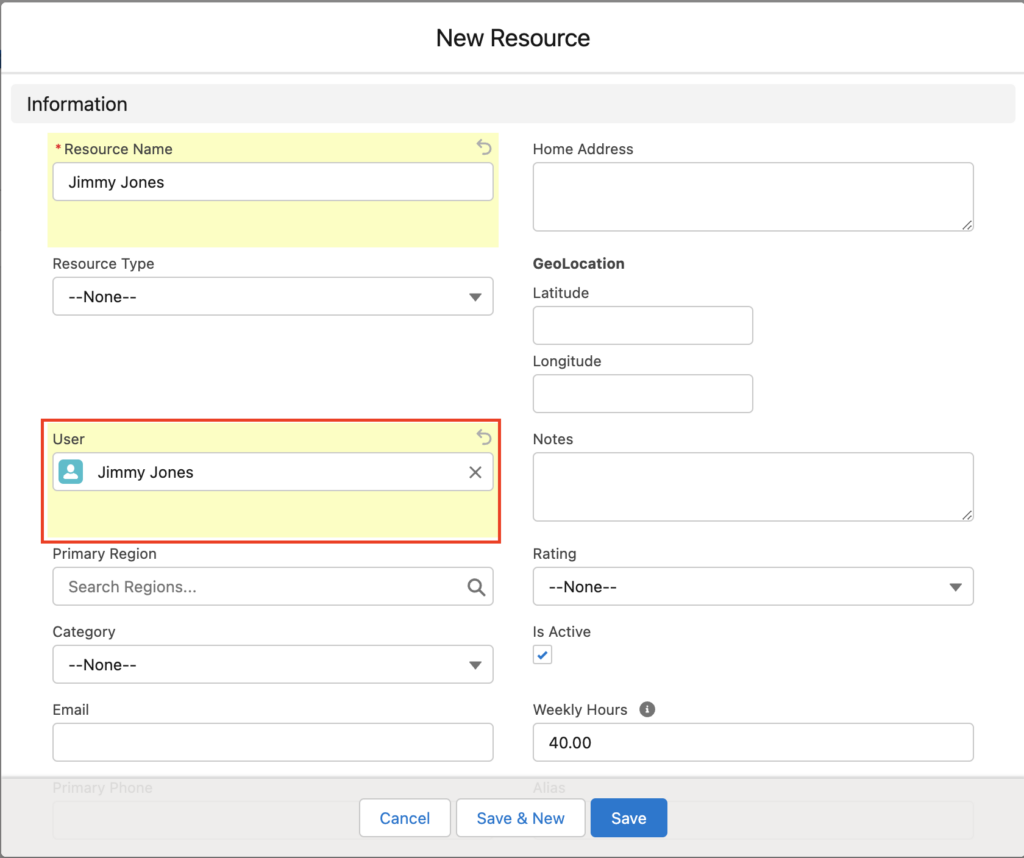
Task: Click the user avatar icon in User field
Action: click(71, 472)
